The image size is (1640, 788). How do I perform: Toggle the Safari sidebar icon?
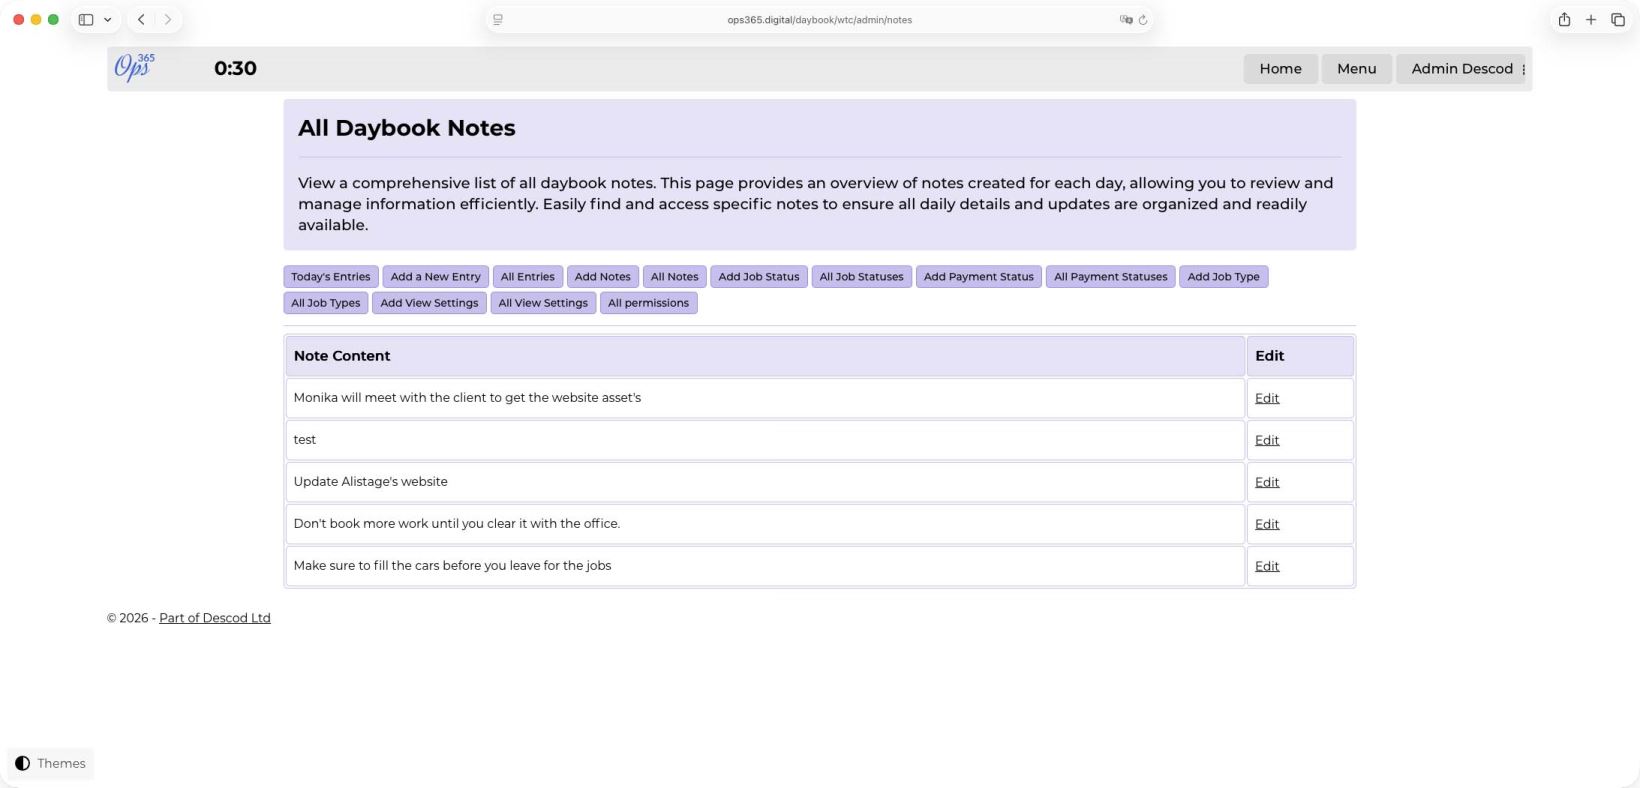[x=86, y=19]
